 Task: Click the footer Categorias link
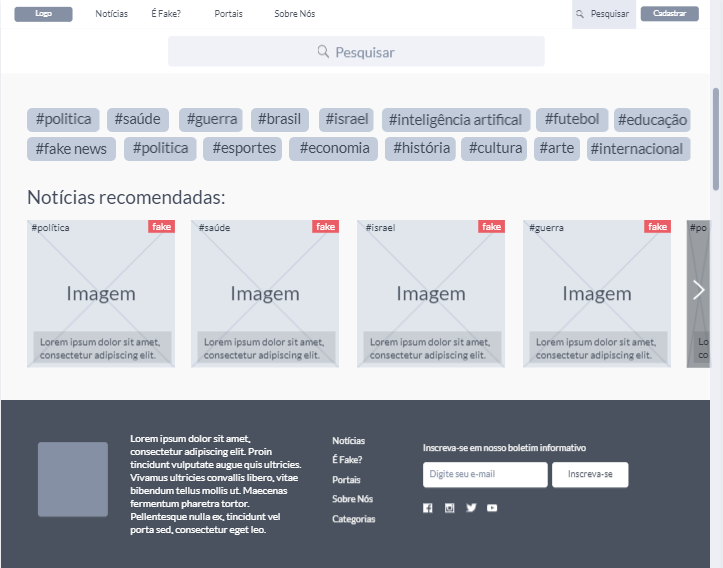354,519
